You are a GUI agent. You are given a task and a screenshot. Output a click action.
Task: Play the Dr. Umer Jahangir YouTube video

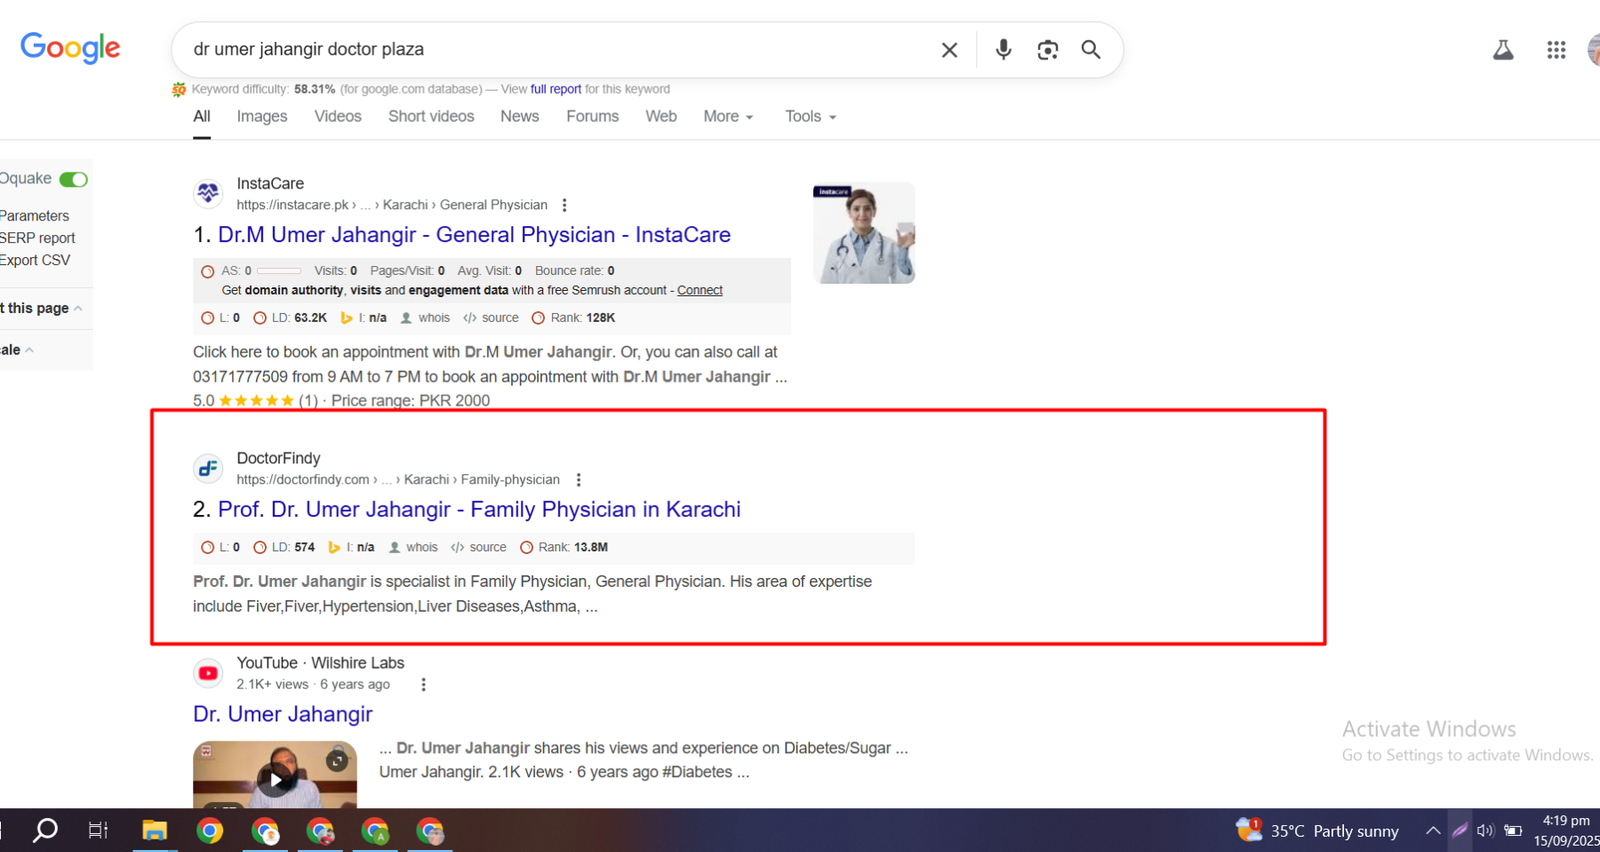coord(275,778)
